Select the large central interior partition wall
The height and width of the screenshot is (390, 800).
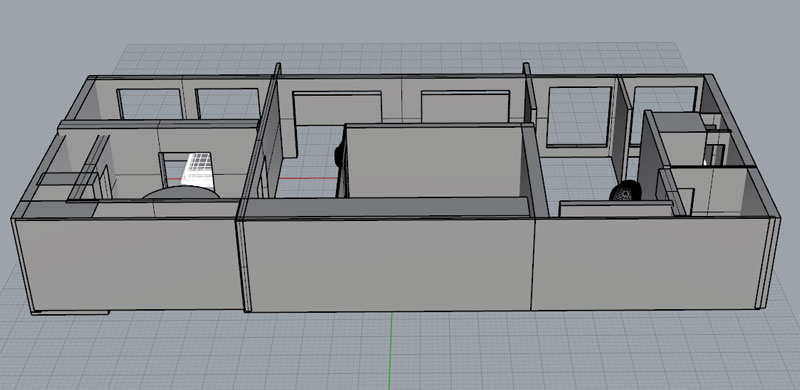coord(435,161)
